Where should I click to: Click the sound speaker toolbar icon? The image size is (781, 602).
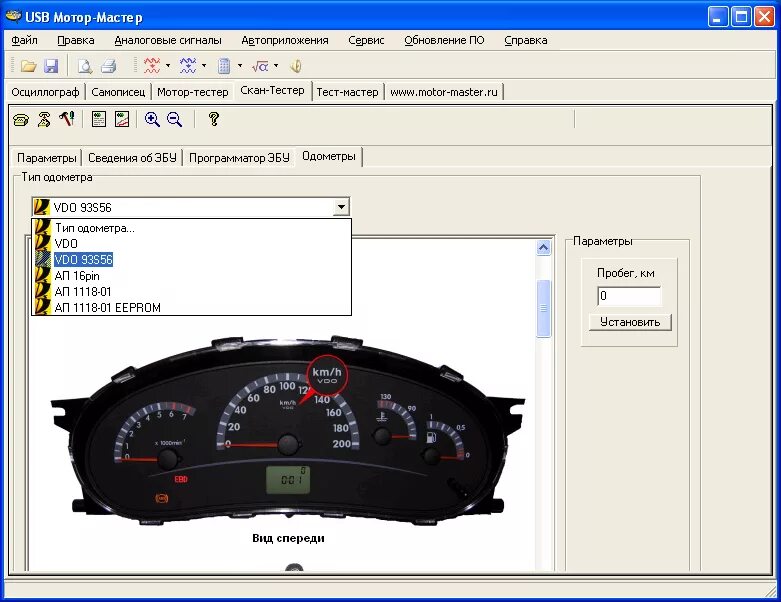point(296,66)
